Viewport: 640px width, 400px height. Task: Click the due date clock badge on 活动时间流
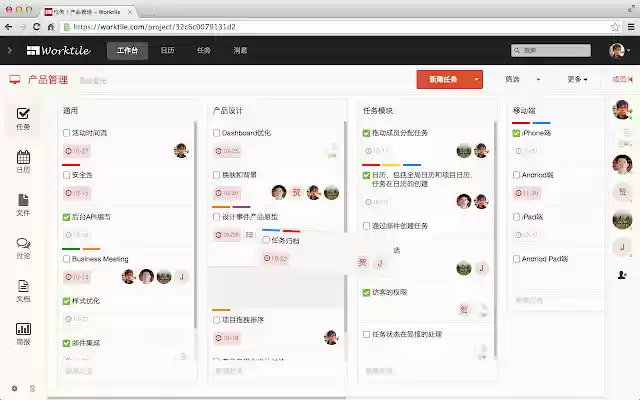tap(76, 151)
